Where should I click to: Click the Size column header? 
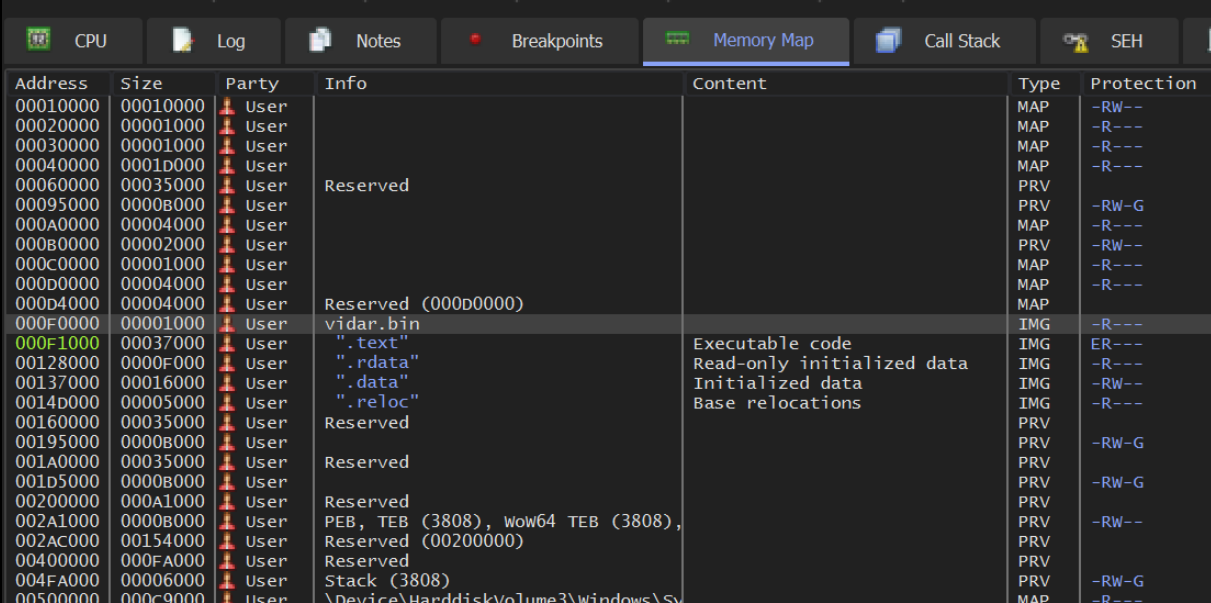tap(141, 84)
